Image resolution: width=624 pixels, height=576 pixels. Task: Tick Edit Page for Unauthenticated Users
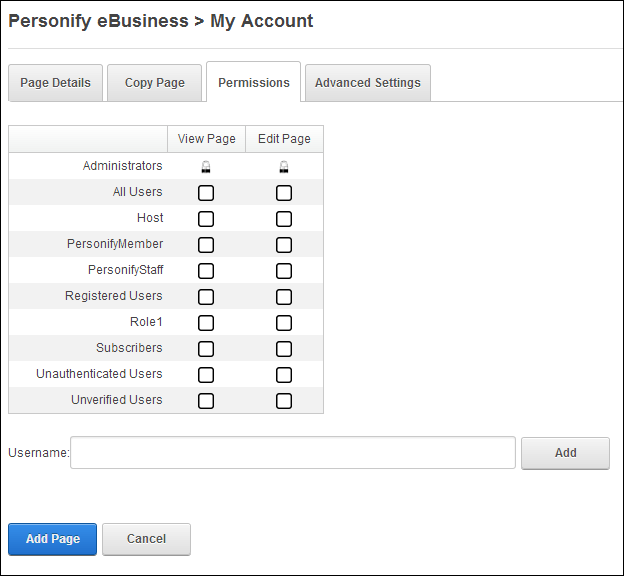point(284,375)
